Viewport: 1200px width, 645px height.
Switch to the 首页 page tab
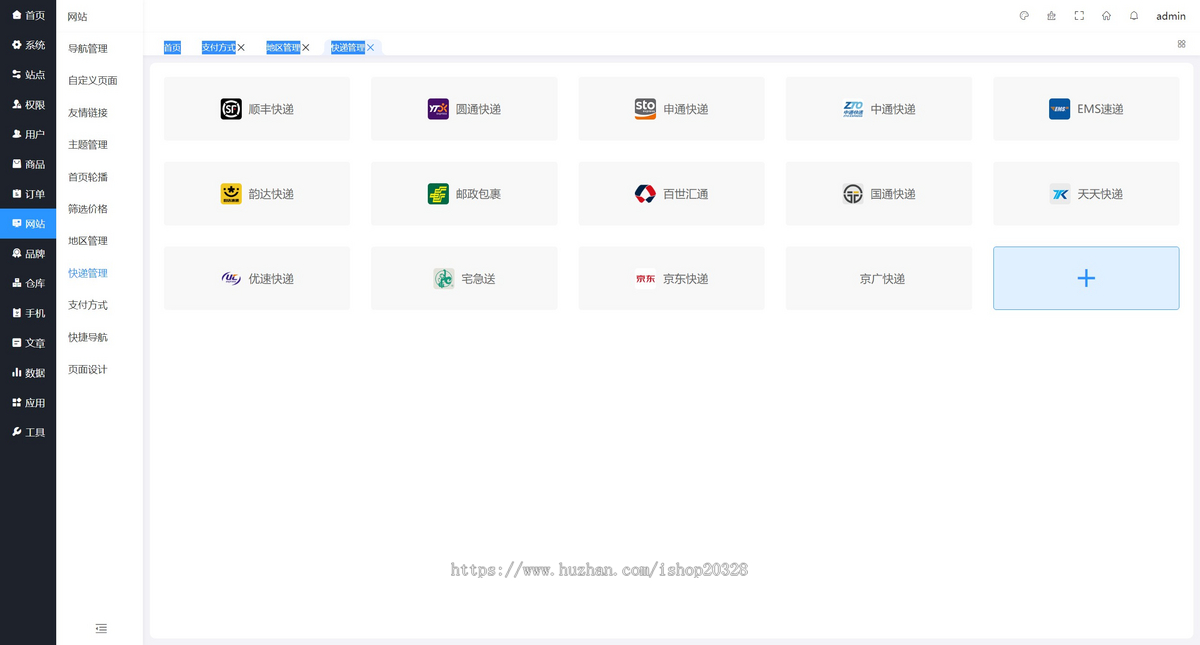point(173,47)
